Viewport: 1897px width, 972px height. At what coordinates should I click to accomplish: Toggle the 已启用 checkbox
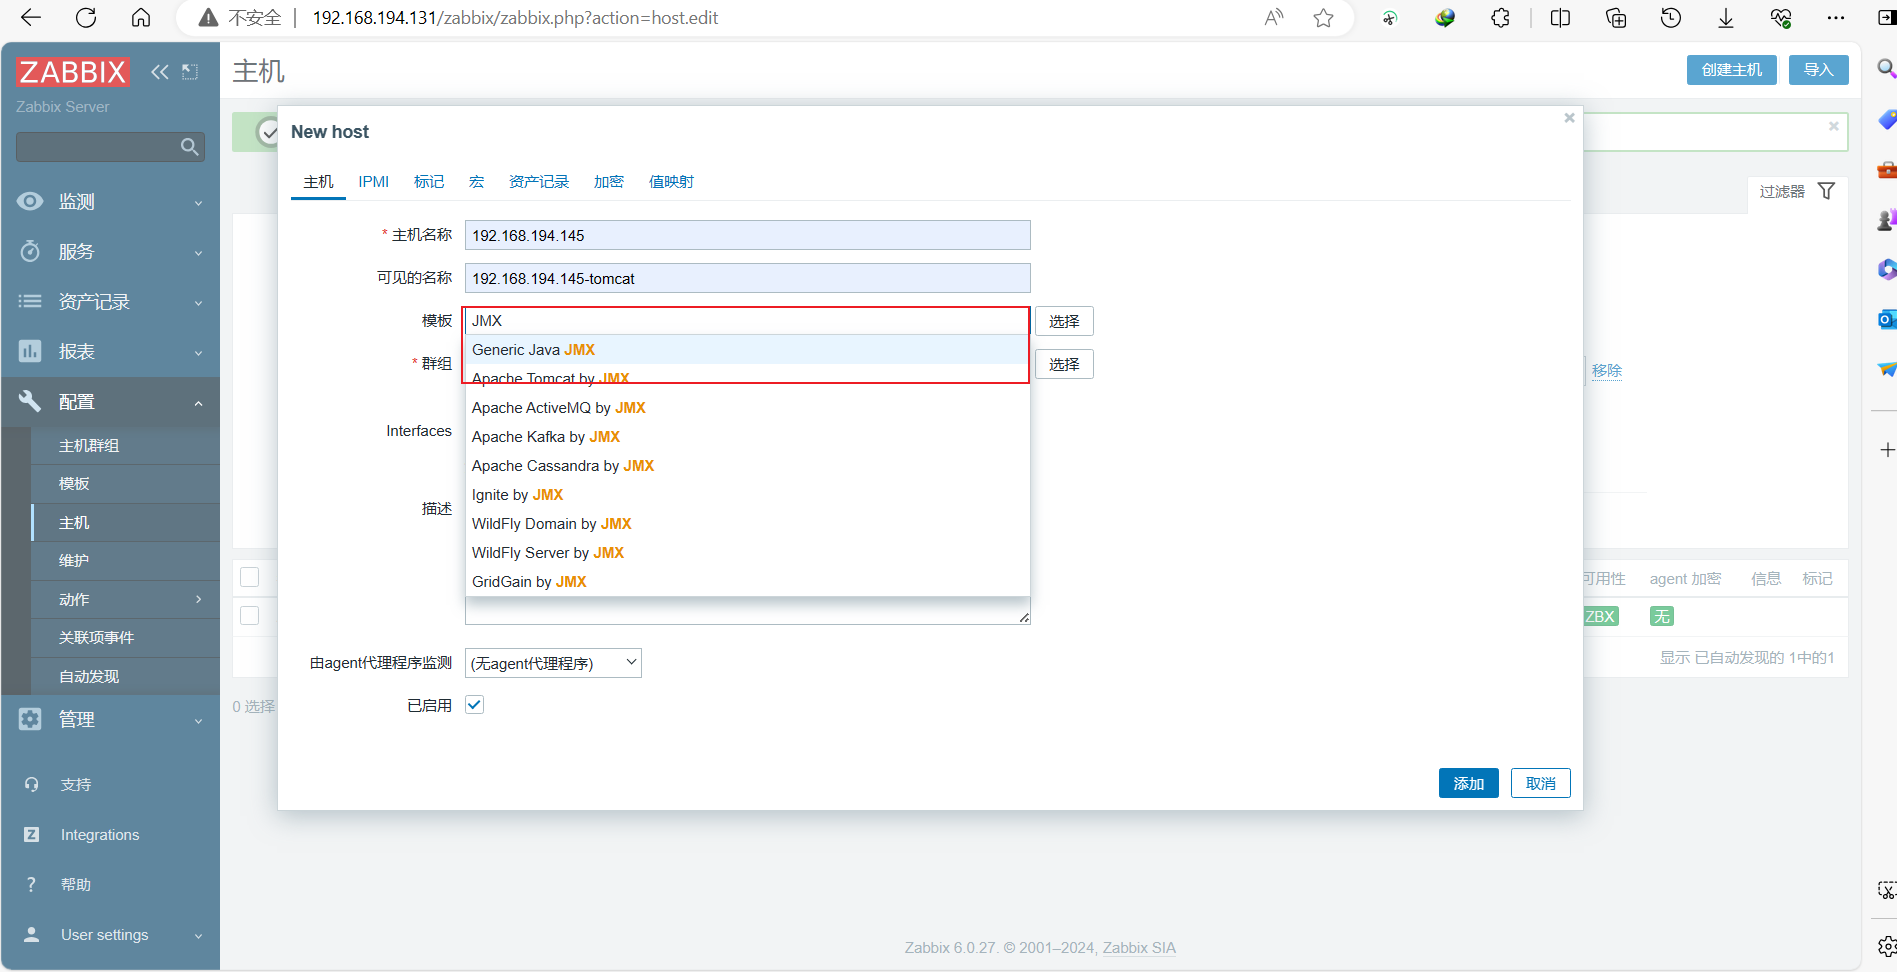(x=475, y=705)
